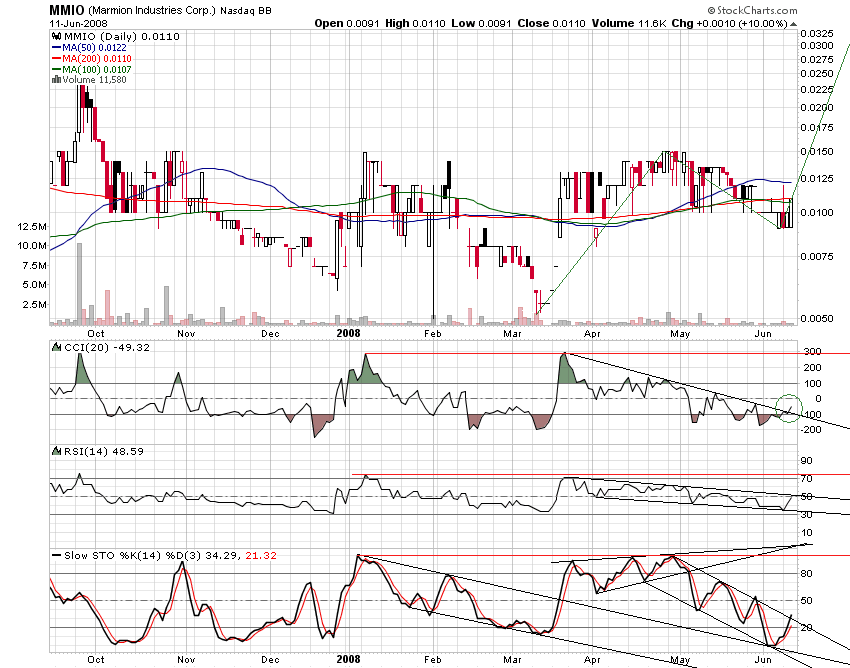The image size is (850, 668).
Task: Click the 0.0125 price axis label
Action: [x=818, y=178]
